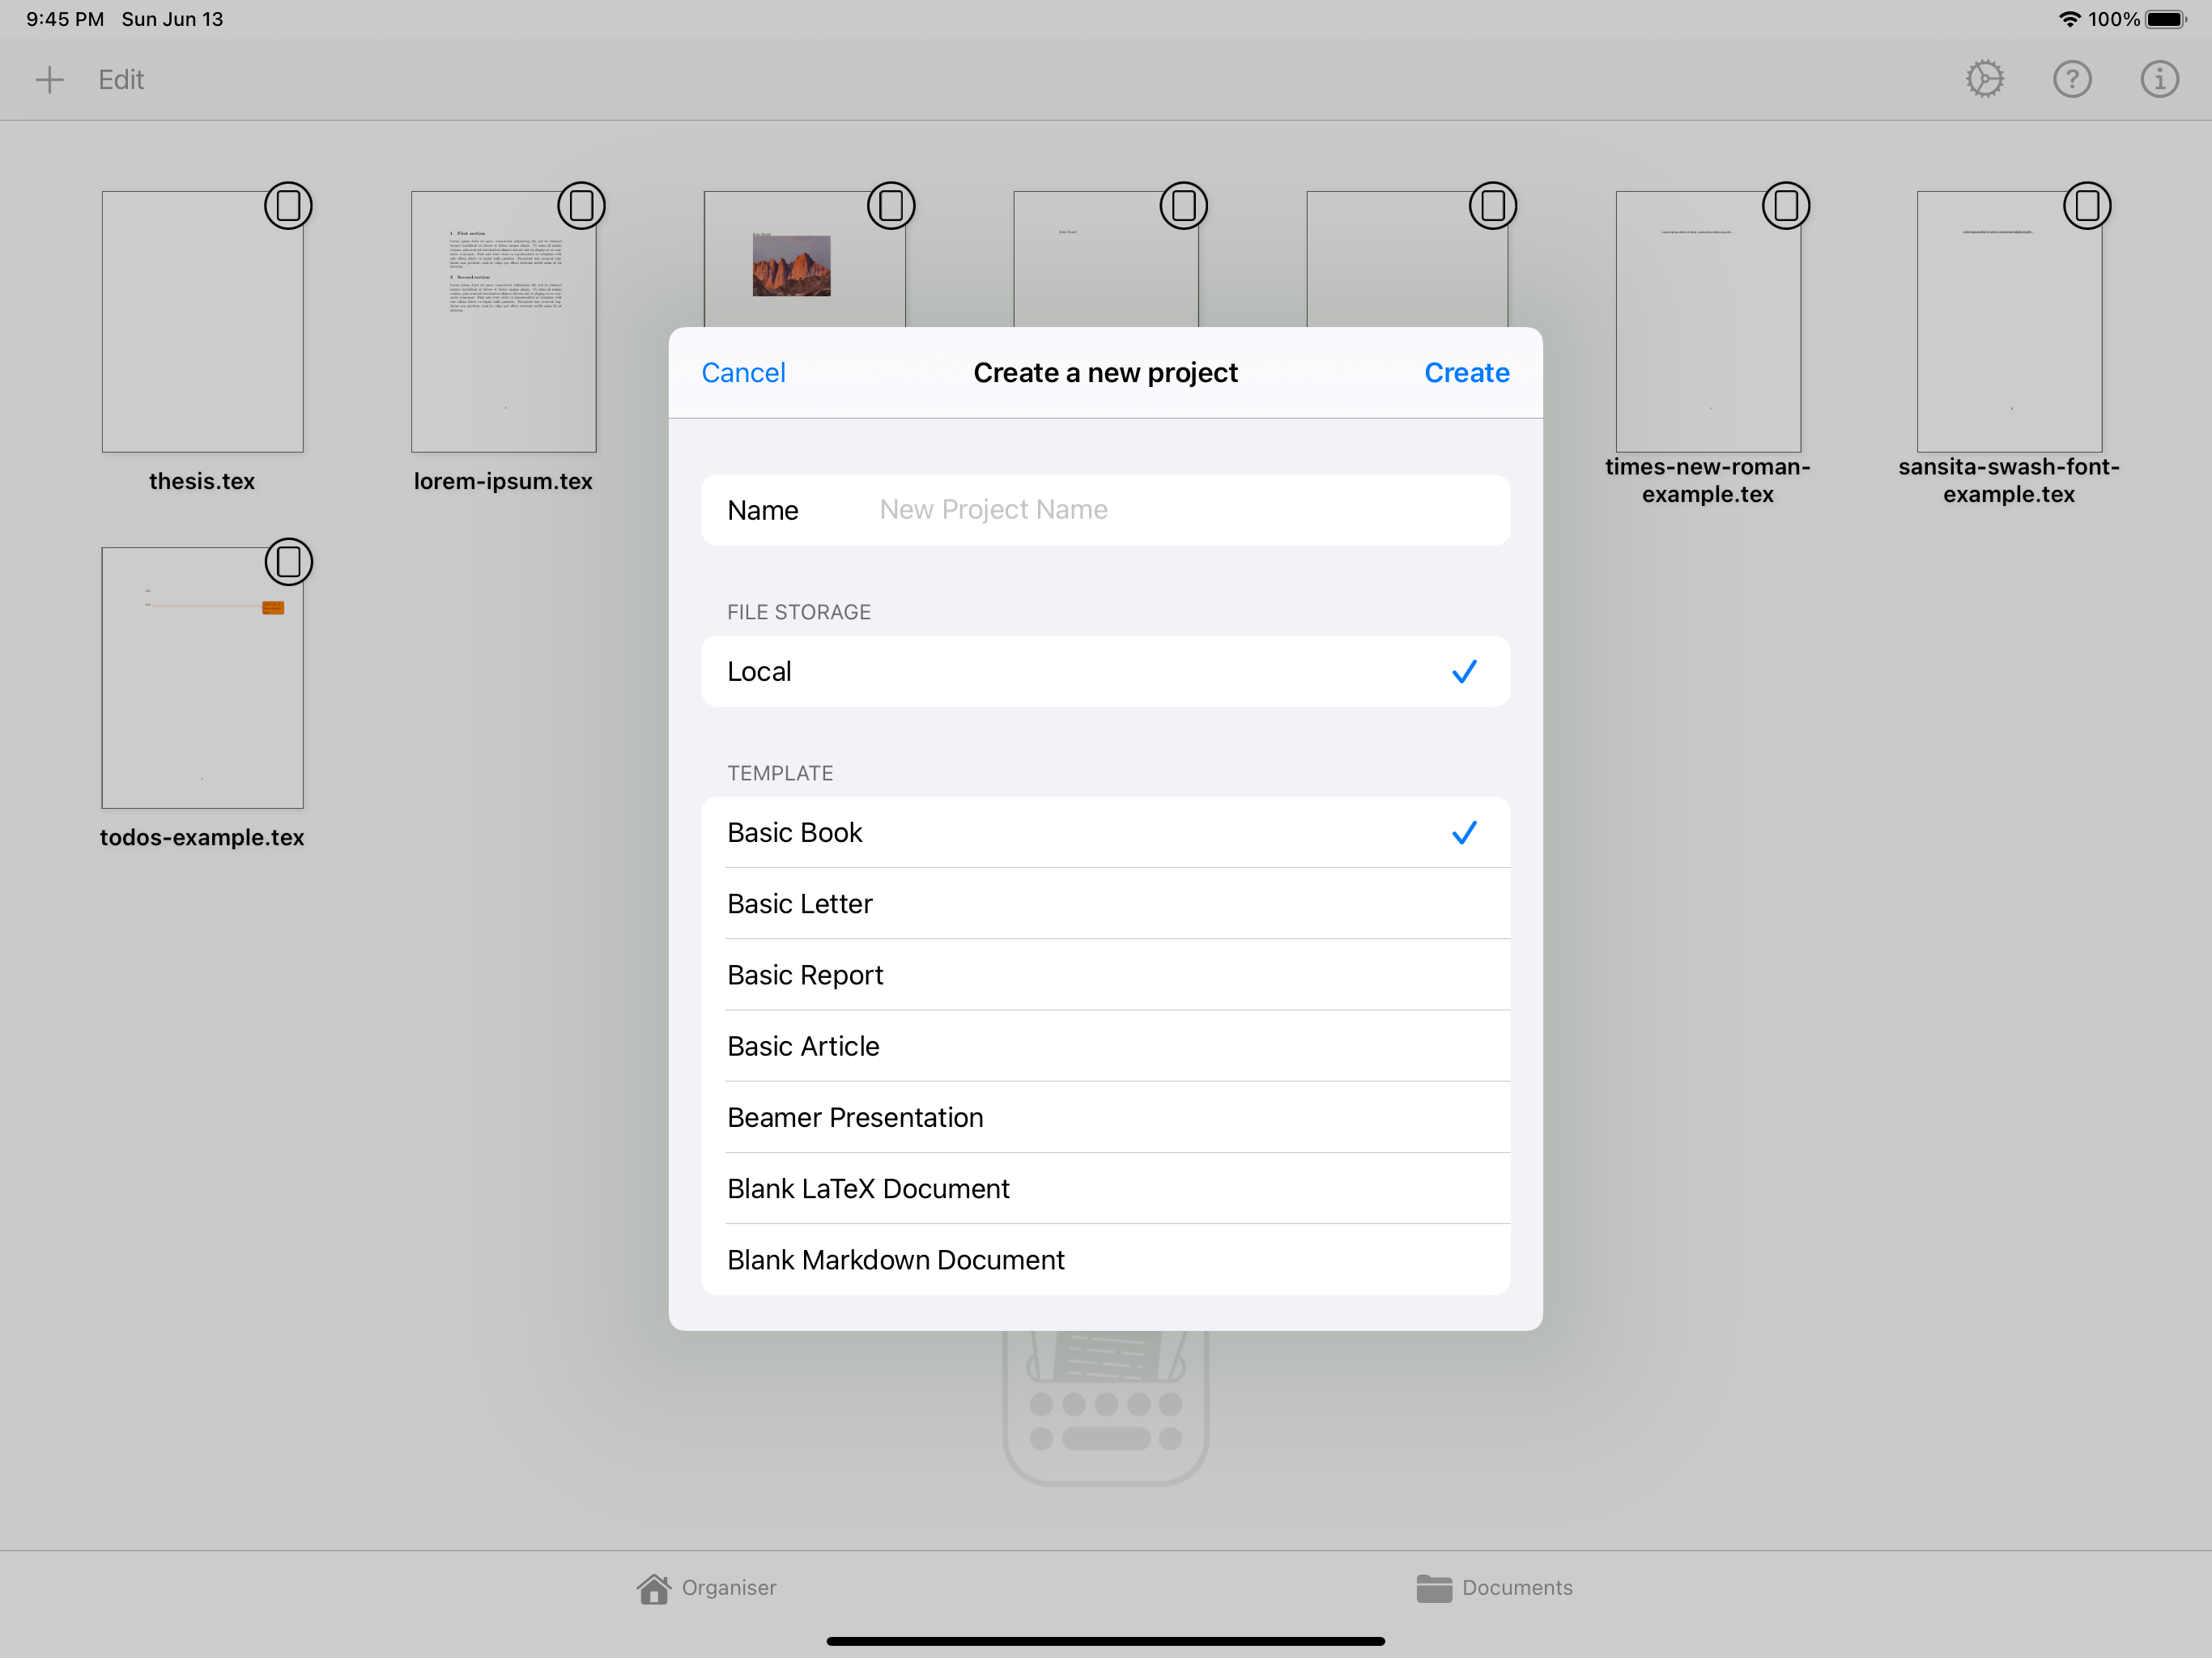Select Local file storage option
2212x1658 pixels.
point(1106,670)
